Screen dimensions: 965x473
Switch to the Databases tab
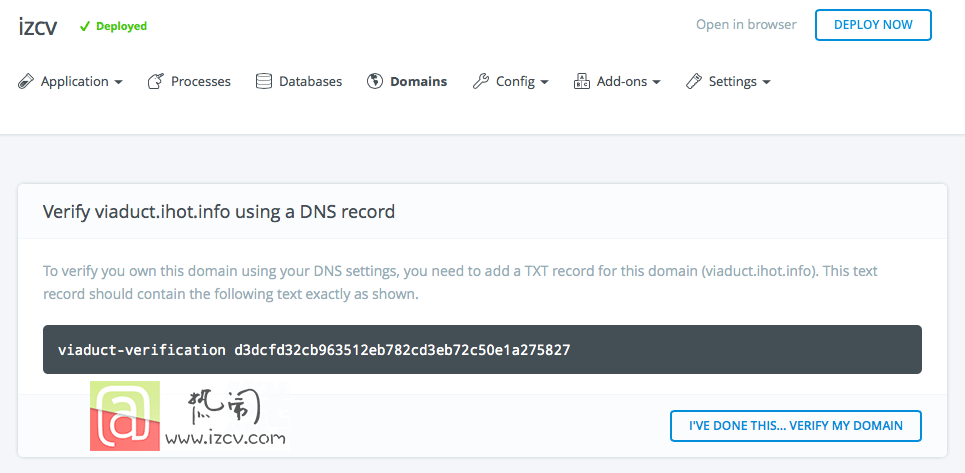pyautogui.click(x=310, y=81)
